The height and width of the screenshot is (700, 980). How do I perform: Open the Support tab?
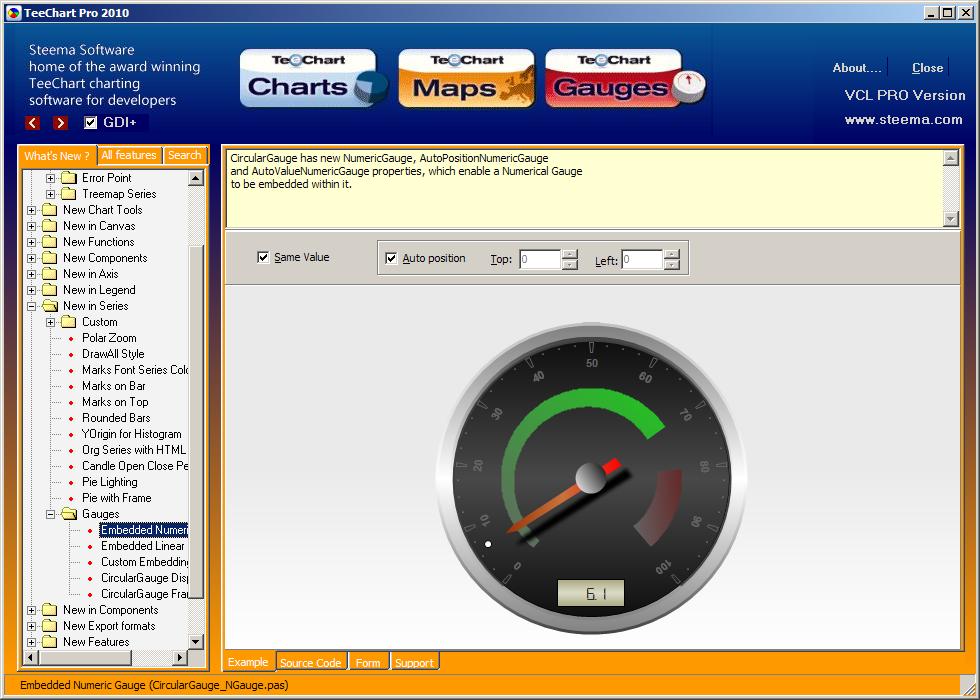pos(414,662)
